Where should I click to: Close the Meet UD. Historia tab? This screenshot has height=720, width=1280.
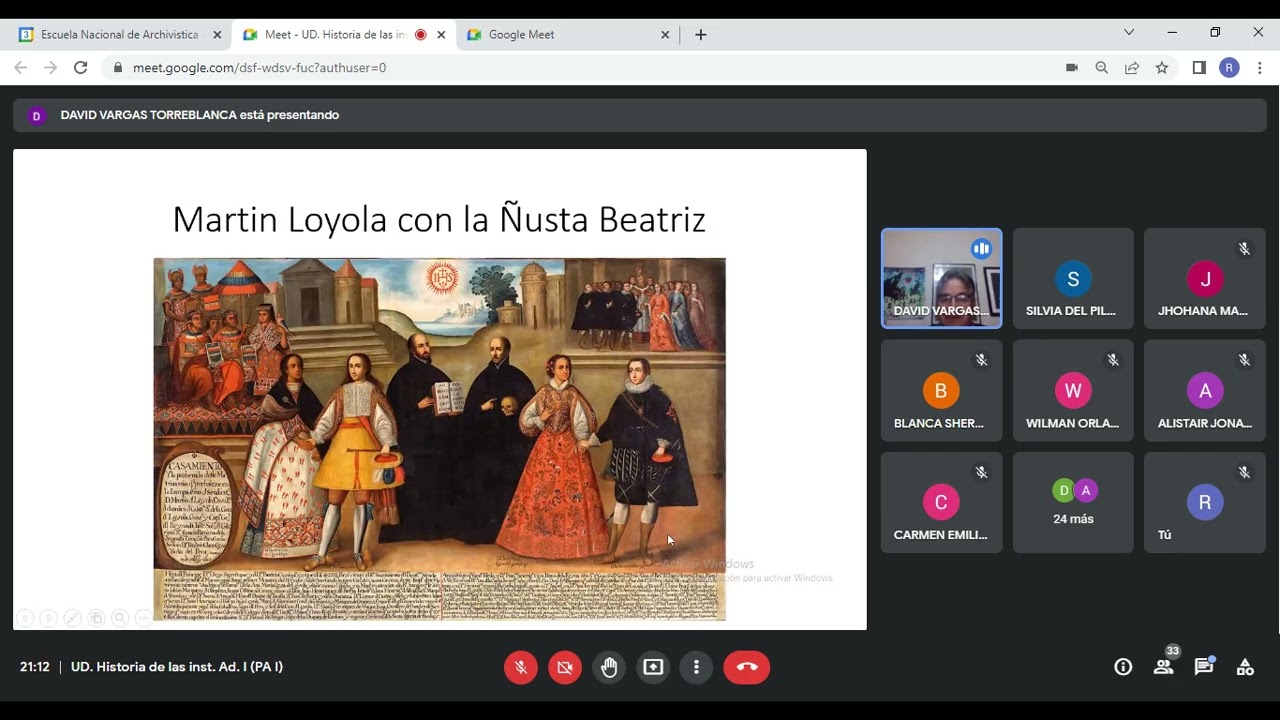point(441,34)
